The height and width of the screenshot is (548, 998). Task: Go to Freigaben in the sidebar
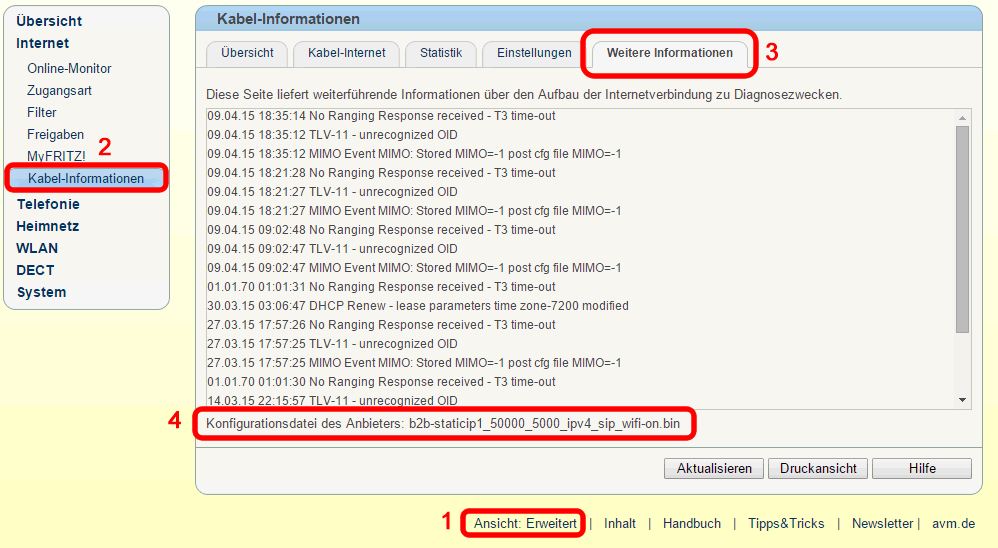click(x=55, y=134)
